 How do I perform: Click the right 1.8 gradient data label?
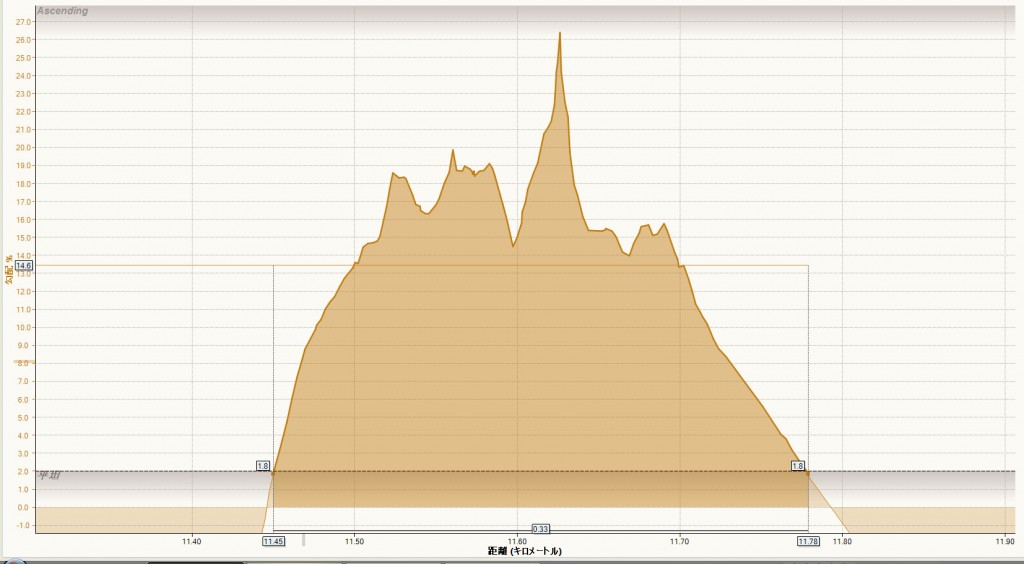coord(797,466)
